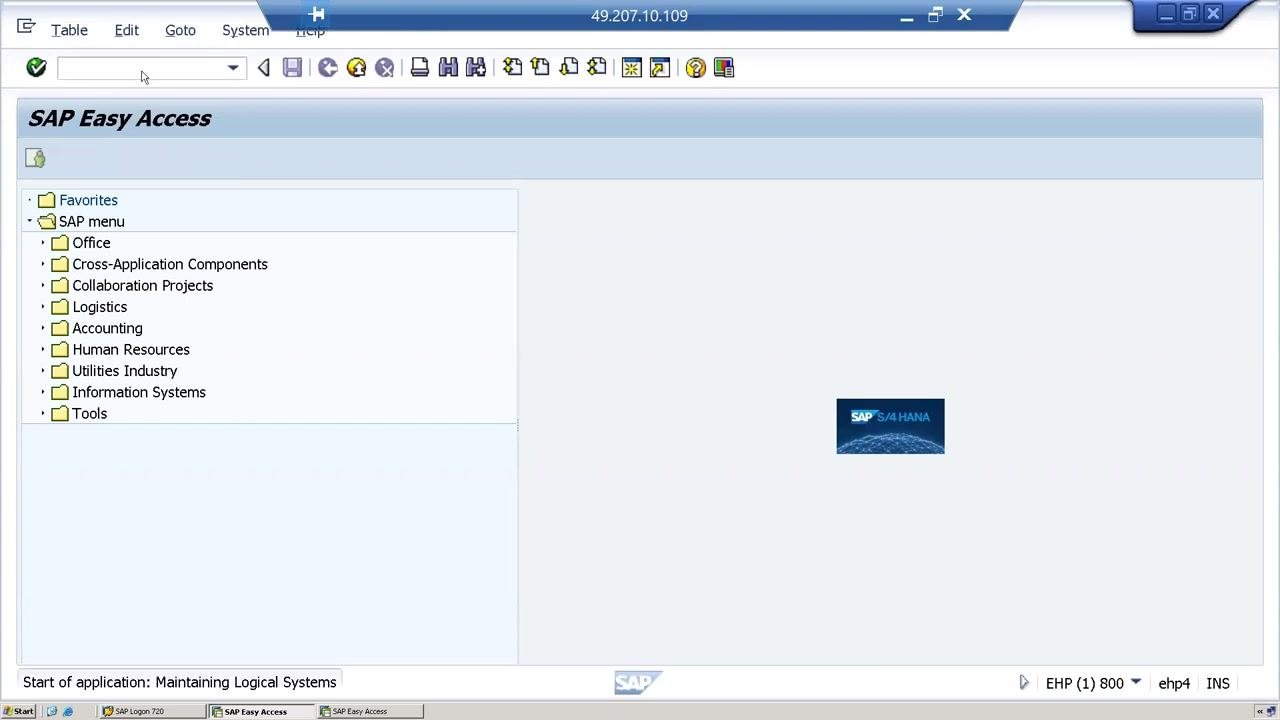This screenshot has width=1280, height=720.
Task: Click the Save diskette icon
Action: pos(292,68)
